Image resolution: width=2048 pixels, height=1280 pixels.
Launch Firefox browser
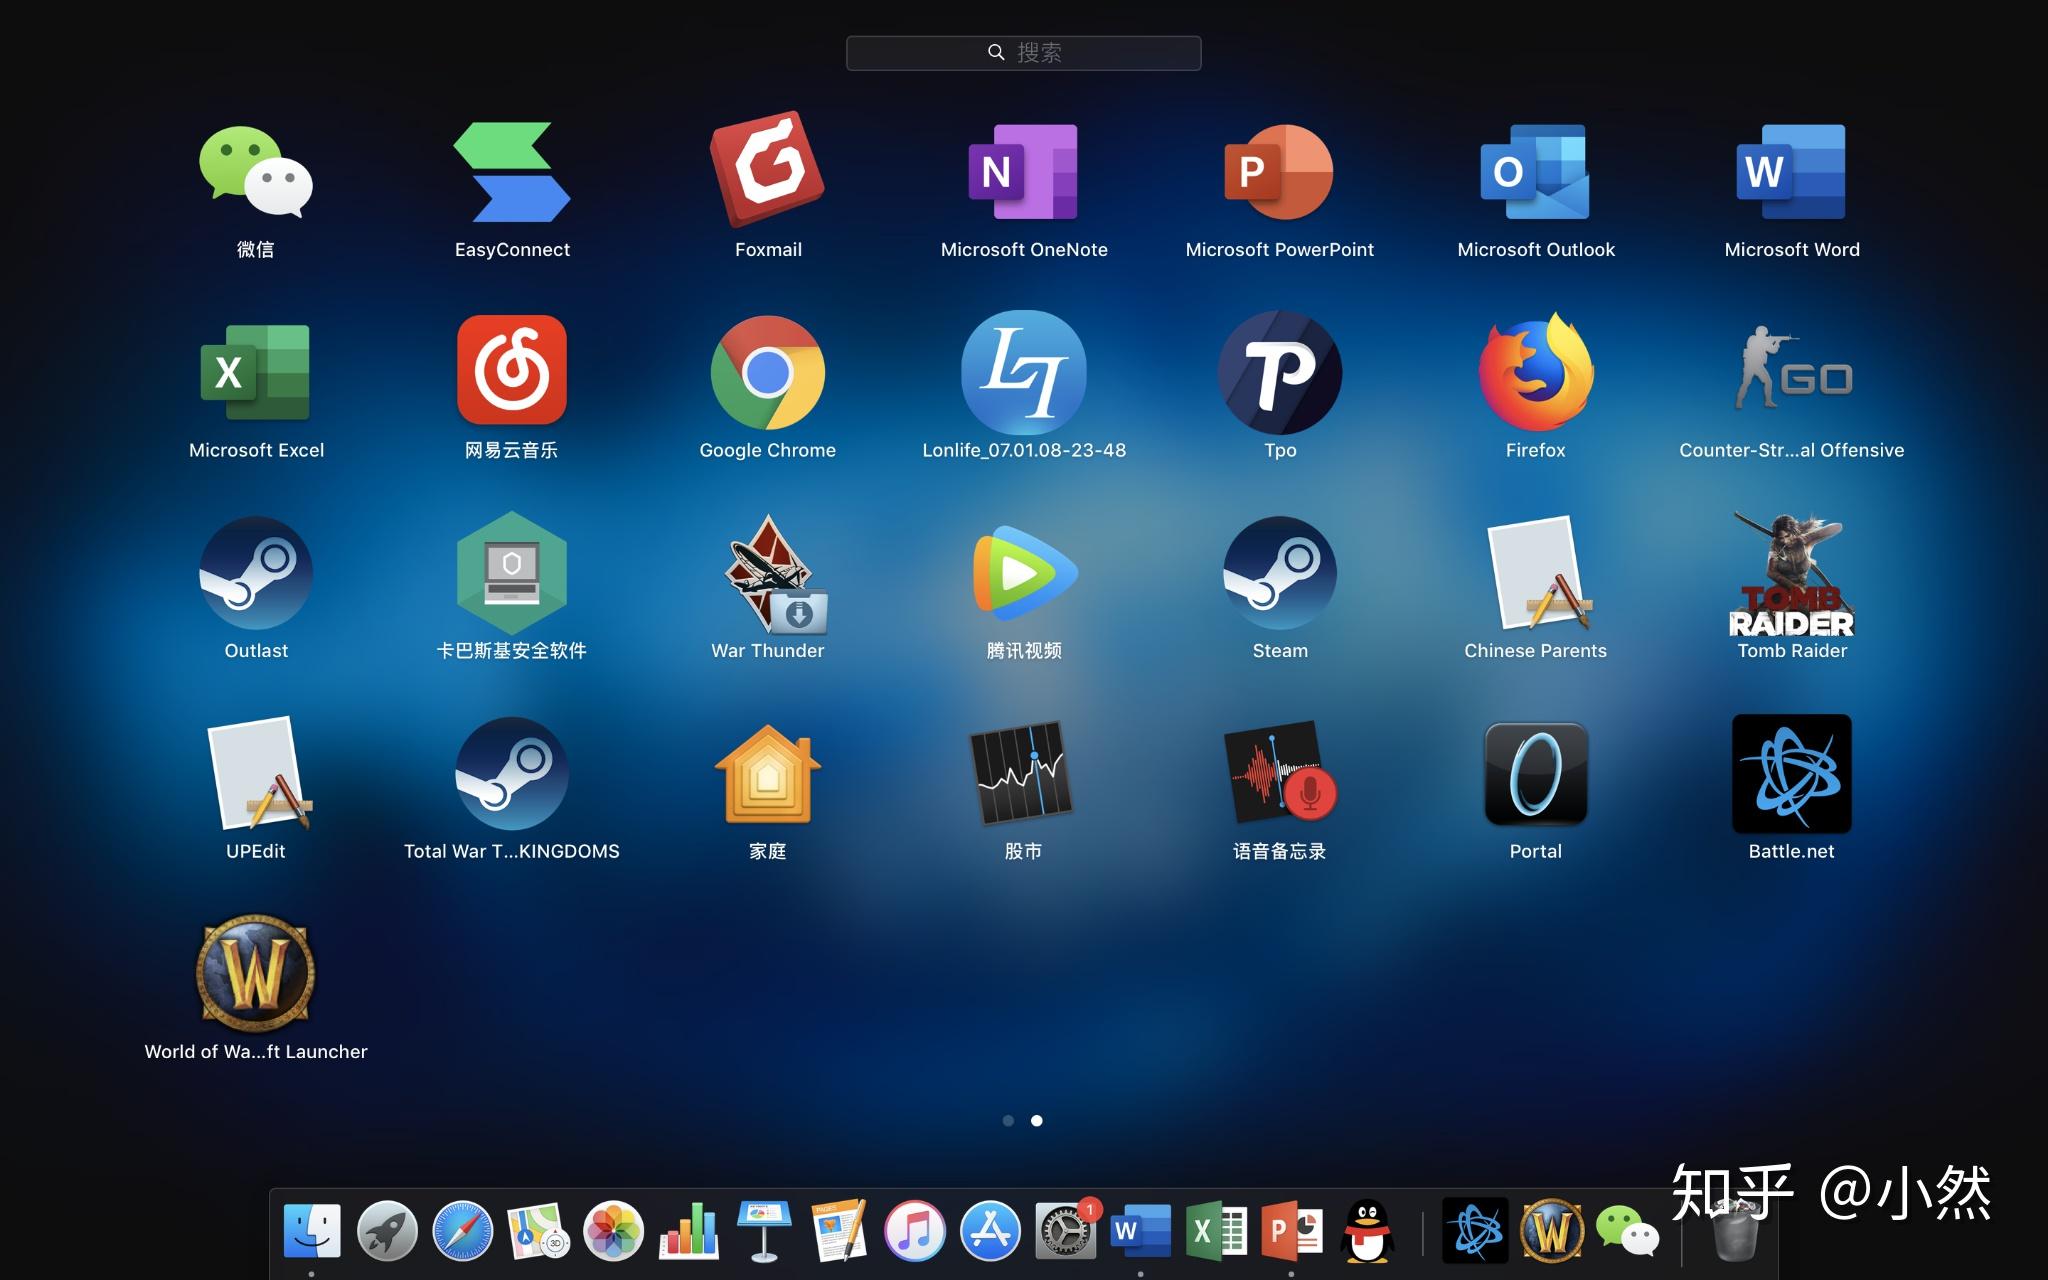click(1535, 373)
